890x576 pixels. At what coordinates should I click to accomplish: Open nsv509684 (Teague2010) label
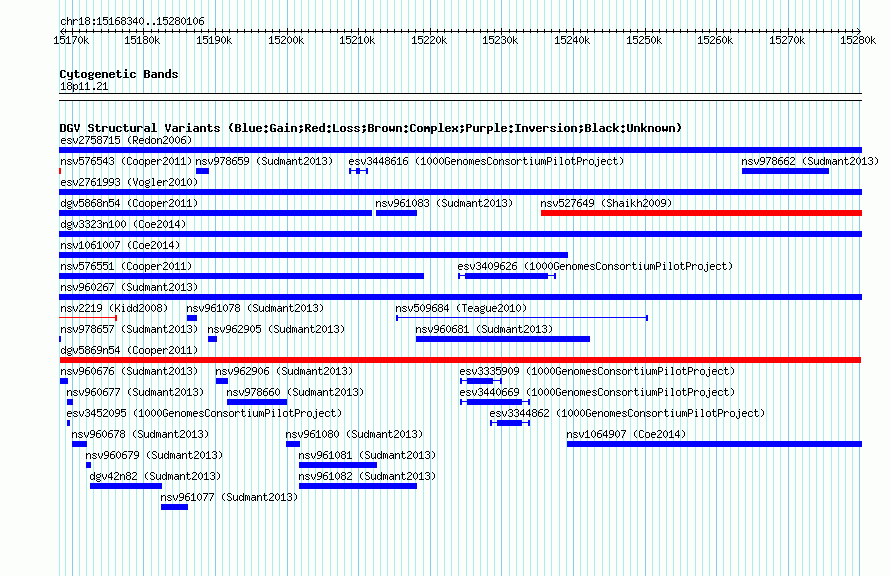coord(461,308)
